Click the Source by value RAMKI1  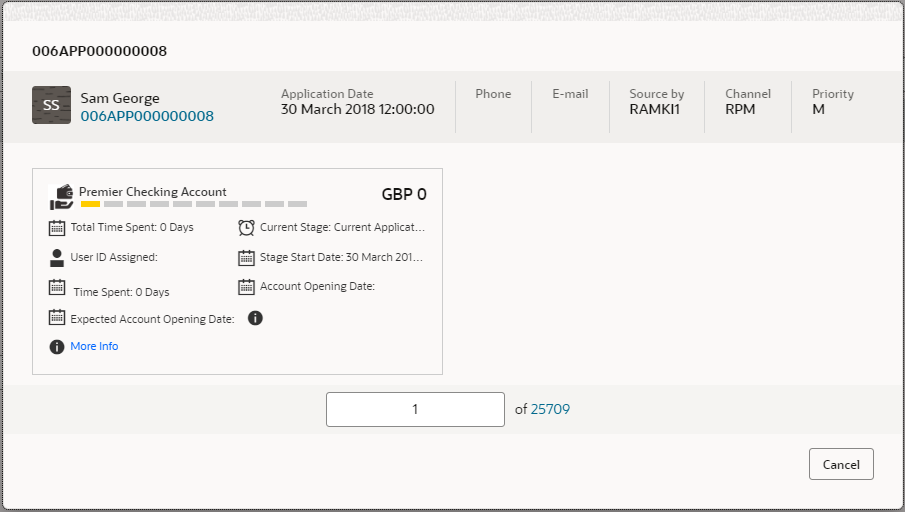click(655, 109)
